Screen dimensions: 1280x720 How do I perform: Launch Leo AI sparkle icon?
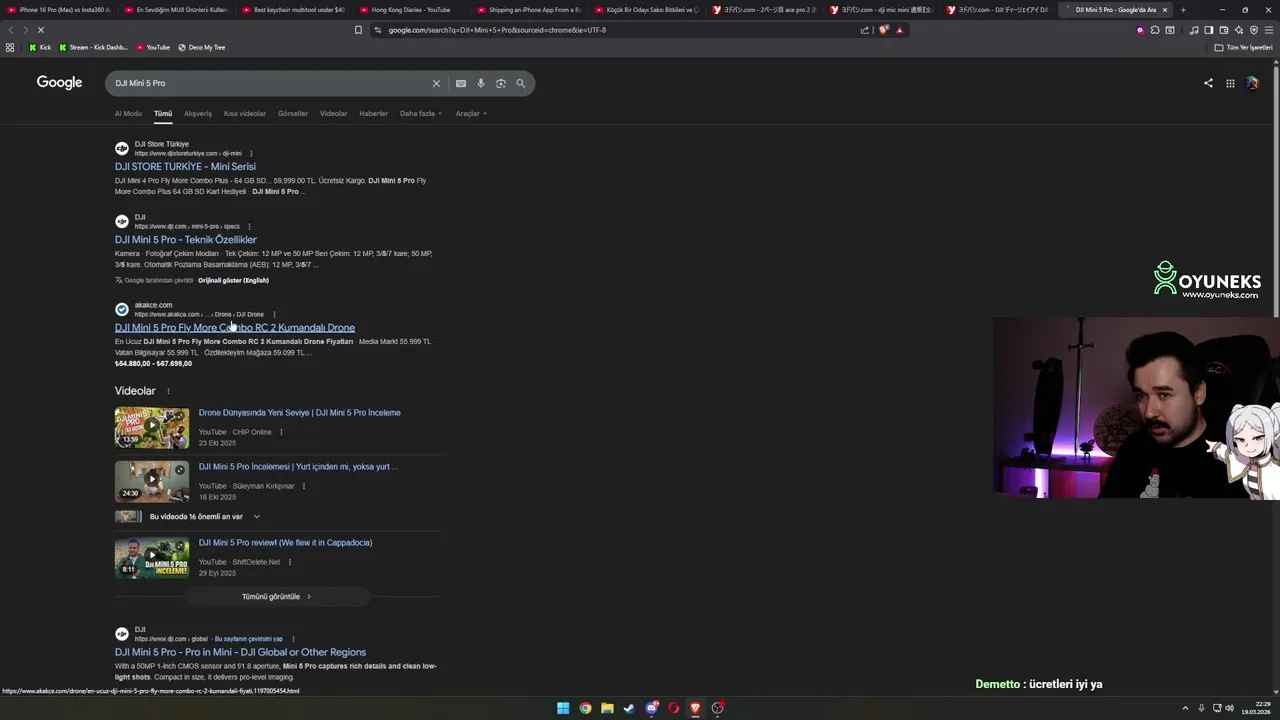(1238, 30)
